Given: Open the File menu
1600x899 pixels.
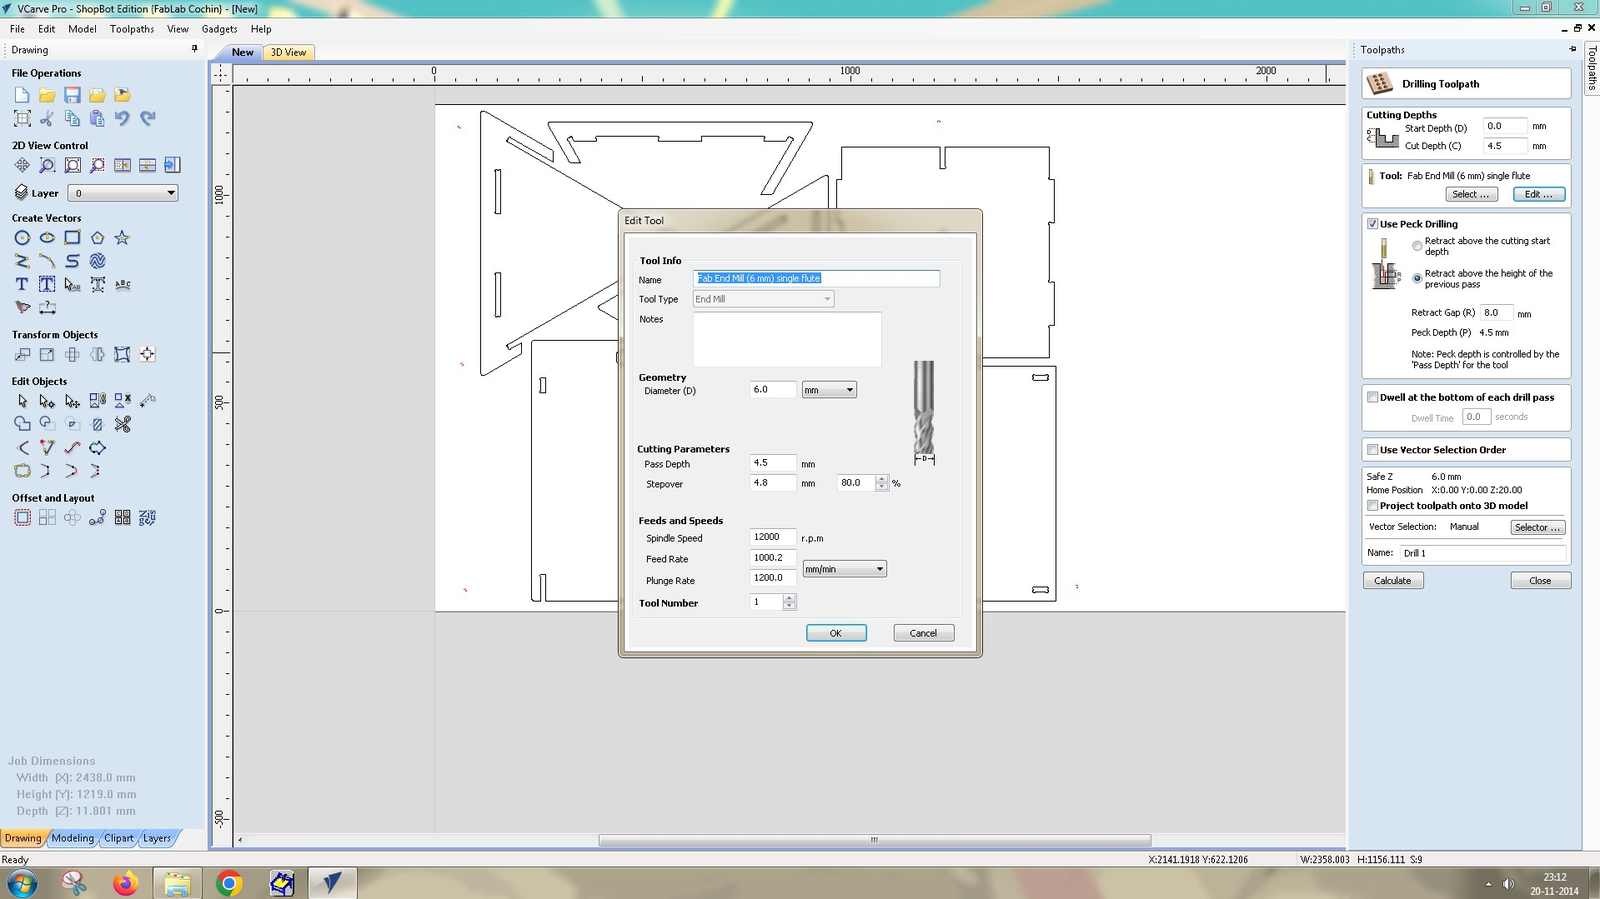Looking at the screenshot, I should click(17, 29).
